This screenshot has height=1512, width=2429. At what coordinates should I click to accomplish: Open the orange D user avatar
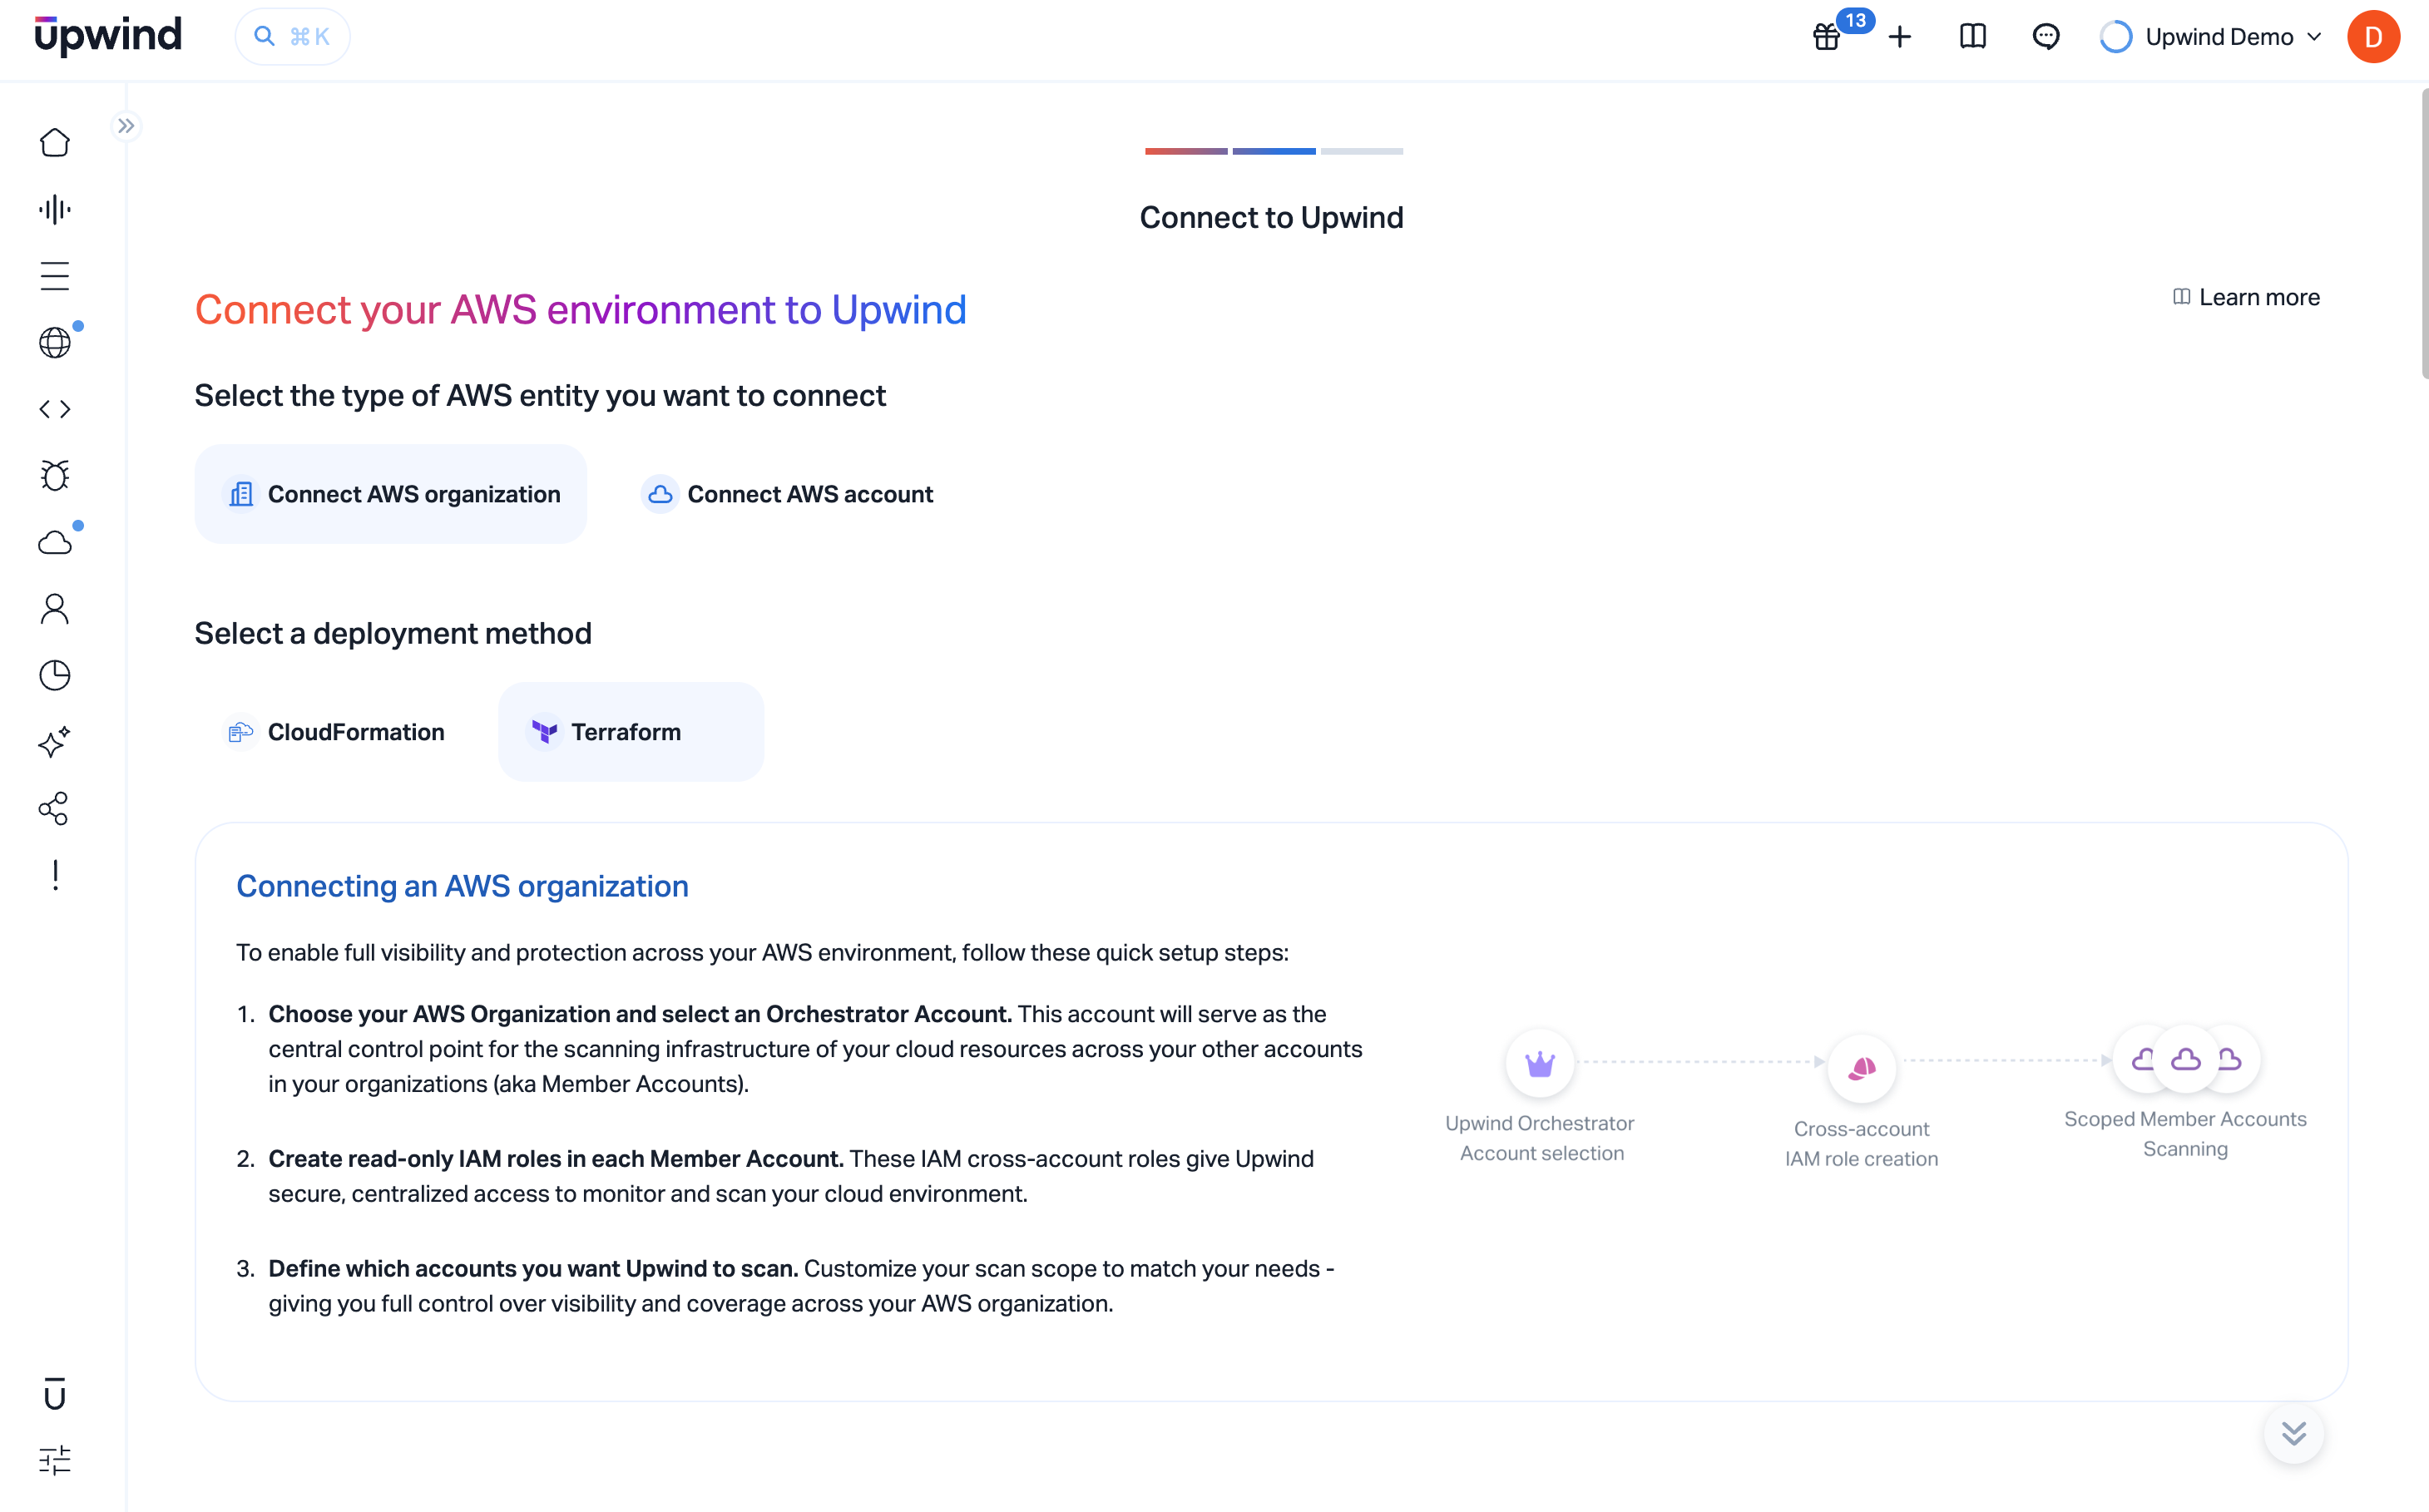point(2373,37)
